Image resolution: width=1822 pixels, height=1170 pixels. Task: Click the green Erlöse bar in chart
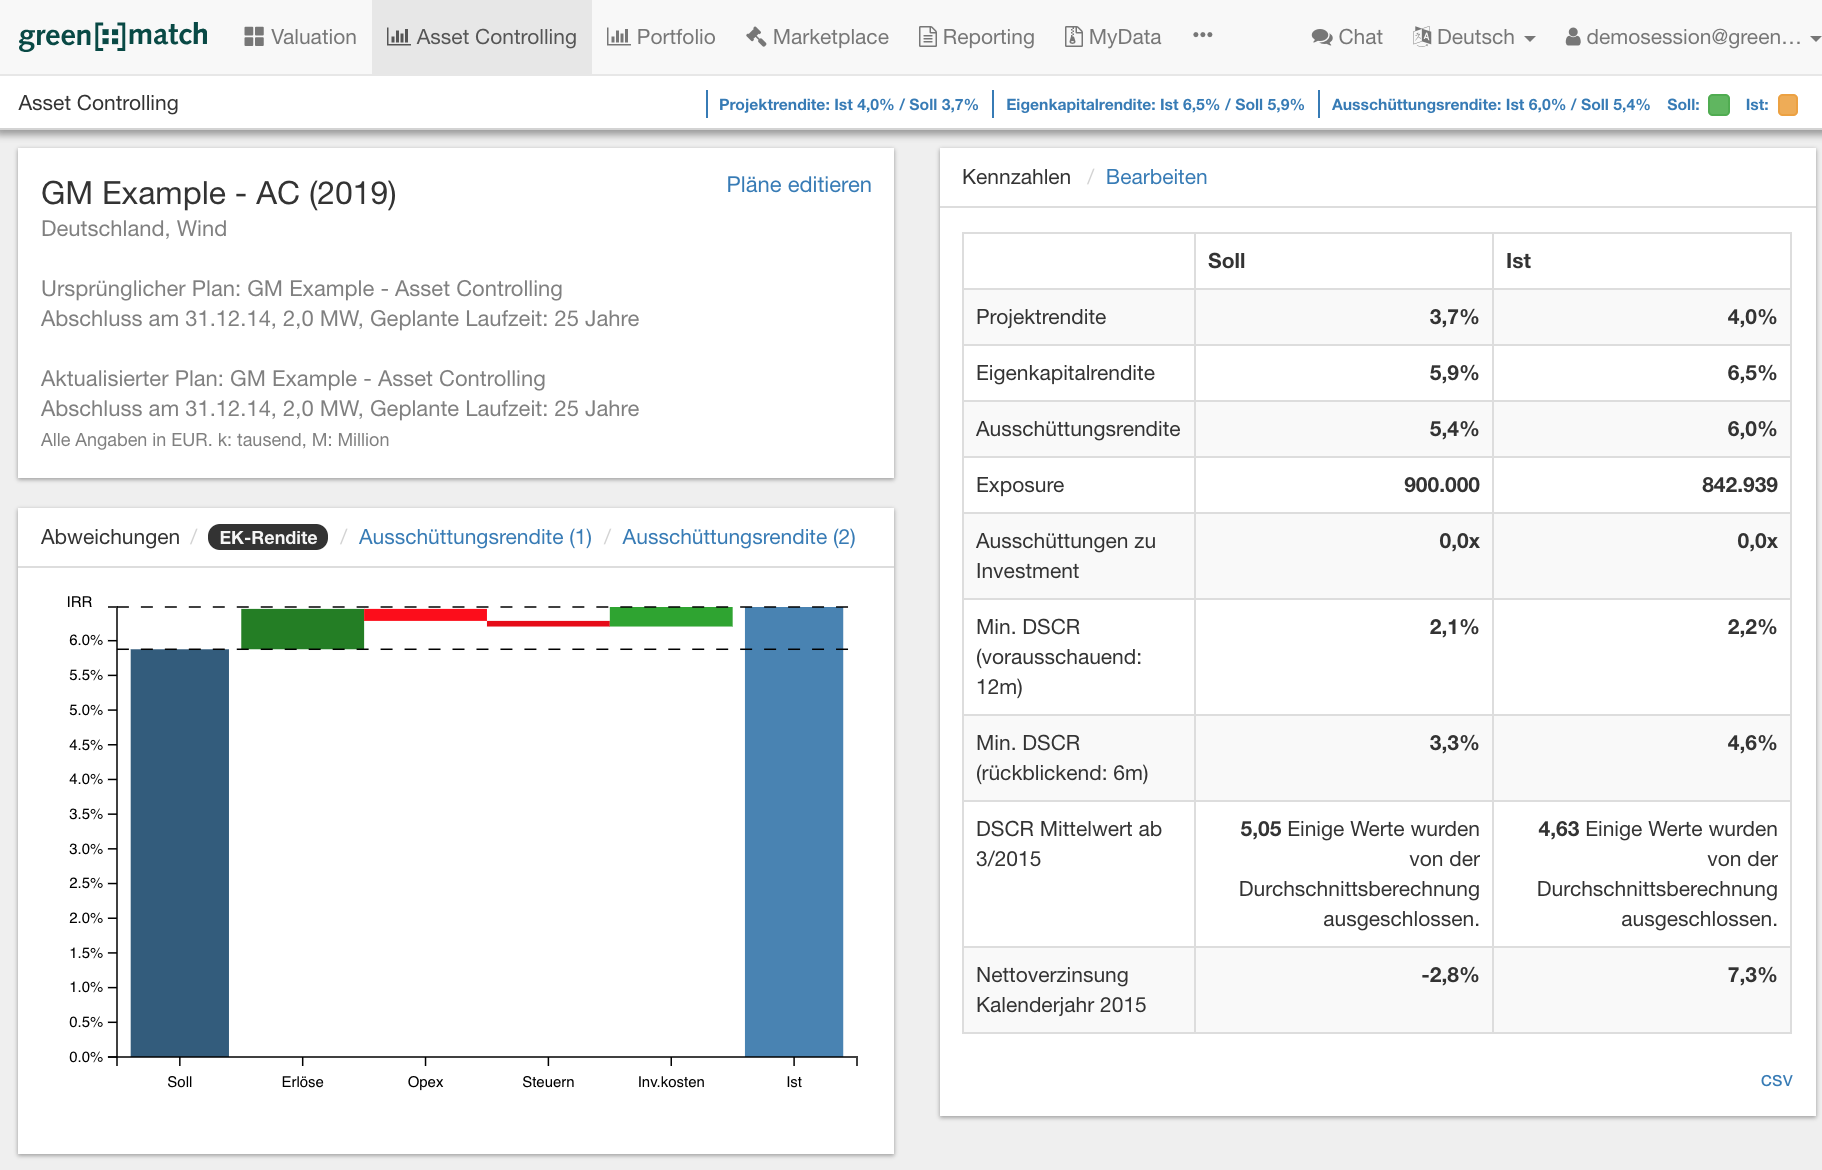[302, 628]
